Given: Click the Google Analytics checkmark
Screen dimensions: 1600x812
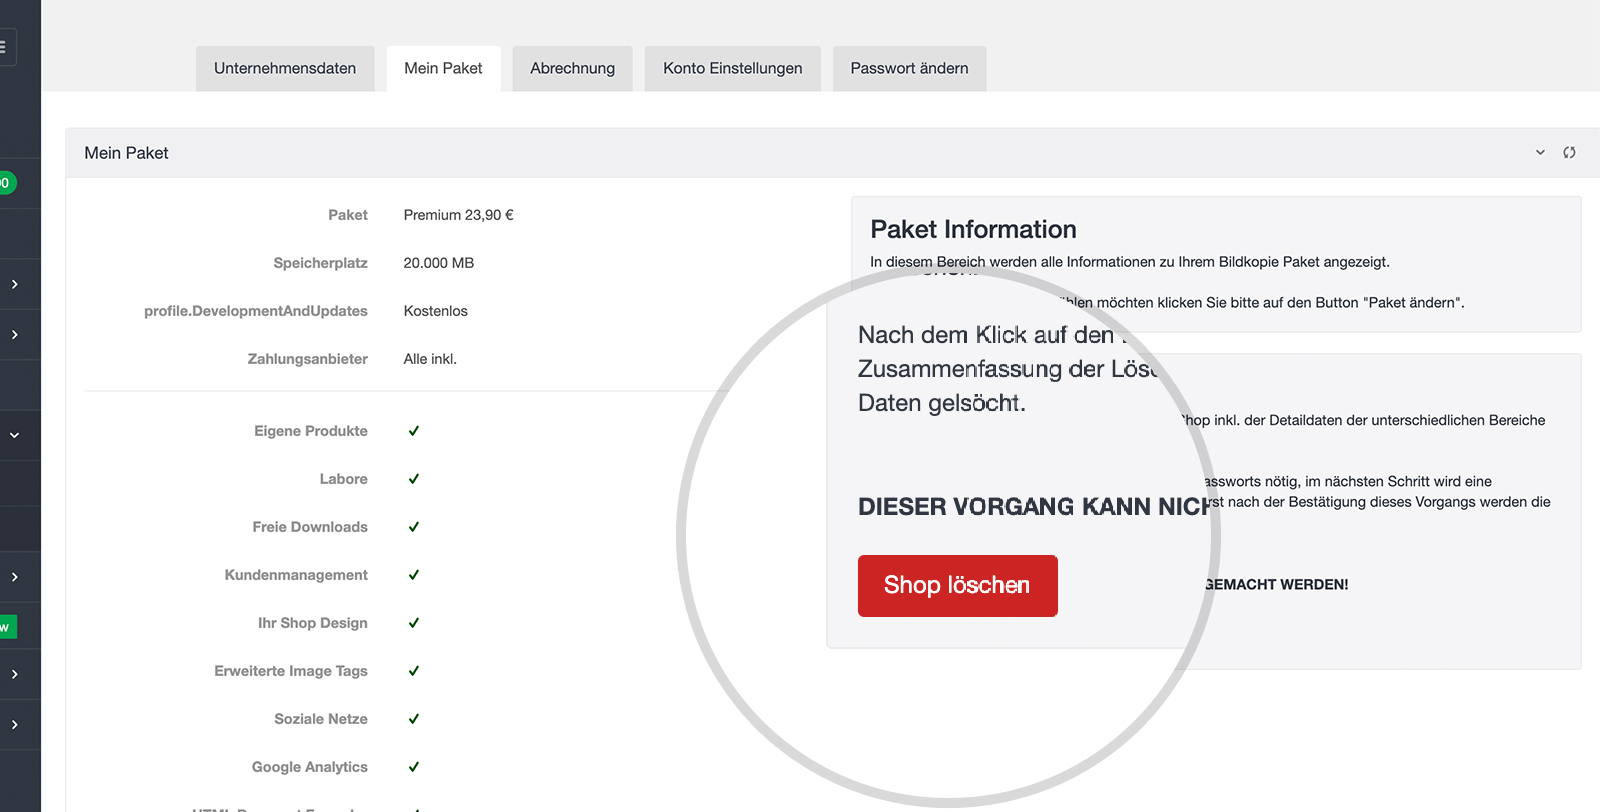Looking at the screenshot, I should (x=413, y=767).
